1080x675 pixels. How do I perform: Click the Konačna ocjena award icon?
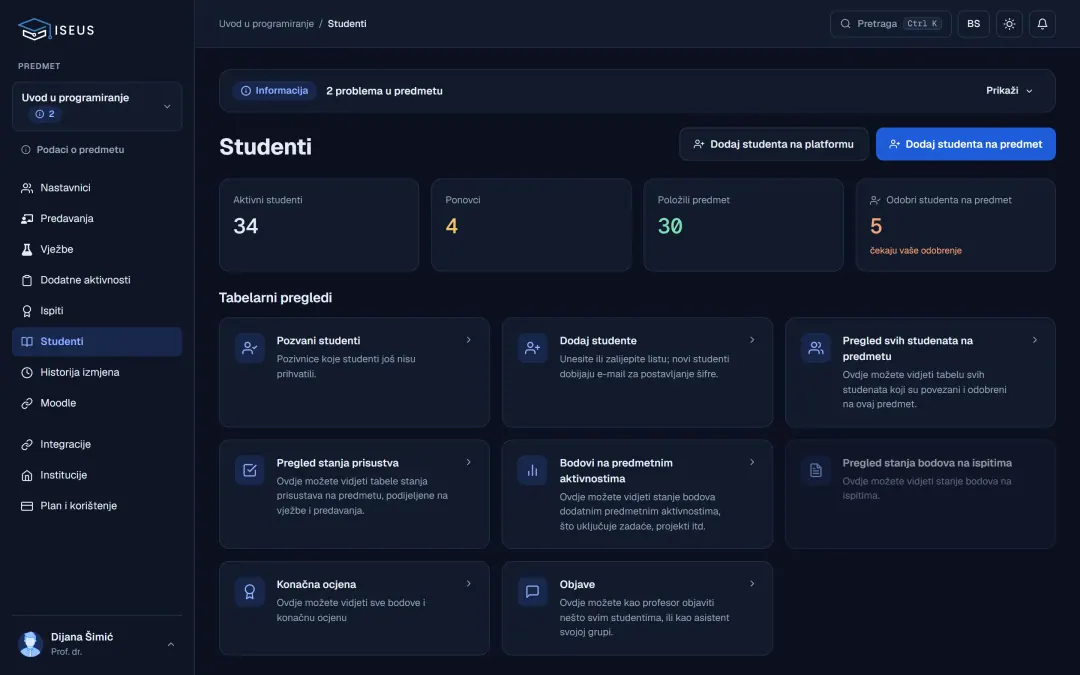tap(249, 592)
